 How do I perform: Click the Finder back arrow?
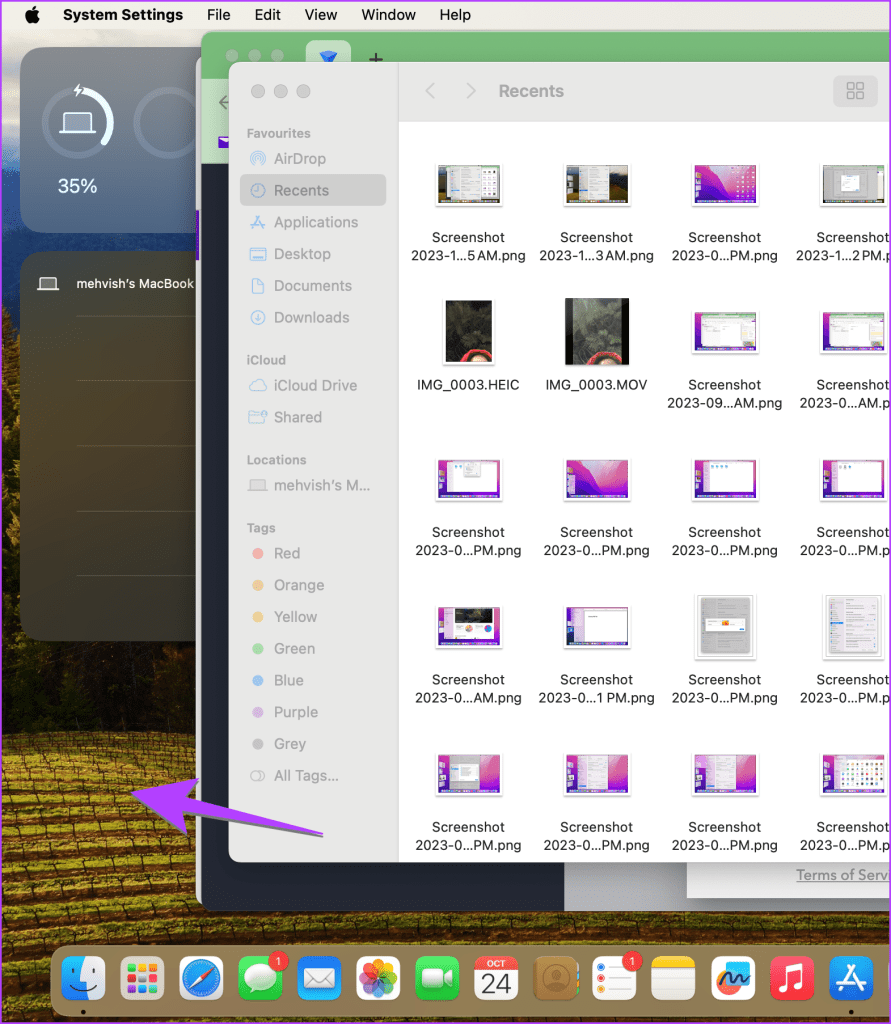431,91
